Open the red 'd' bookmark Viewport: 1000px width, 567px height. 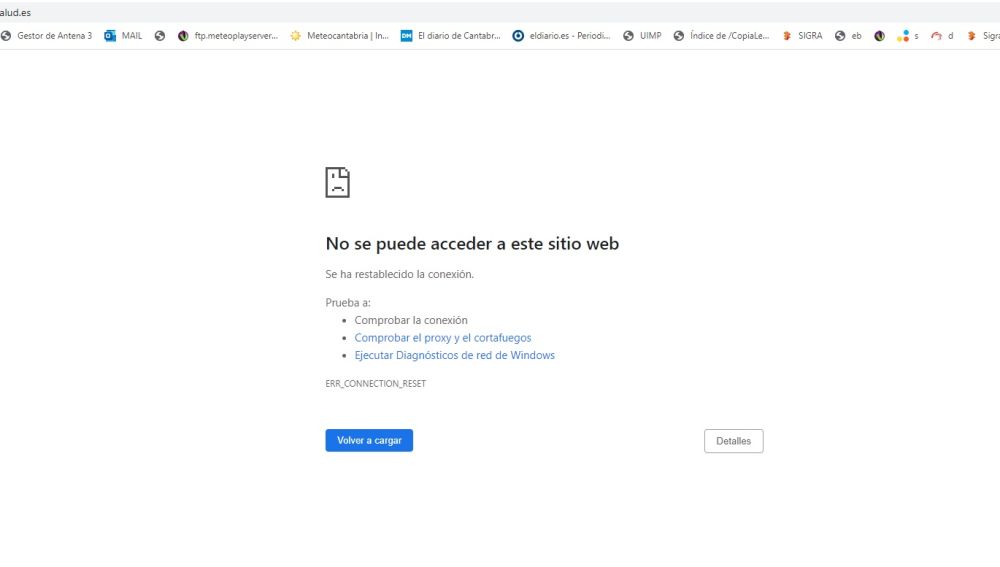coord(942,36)
